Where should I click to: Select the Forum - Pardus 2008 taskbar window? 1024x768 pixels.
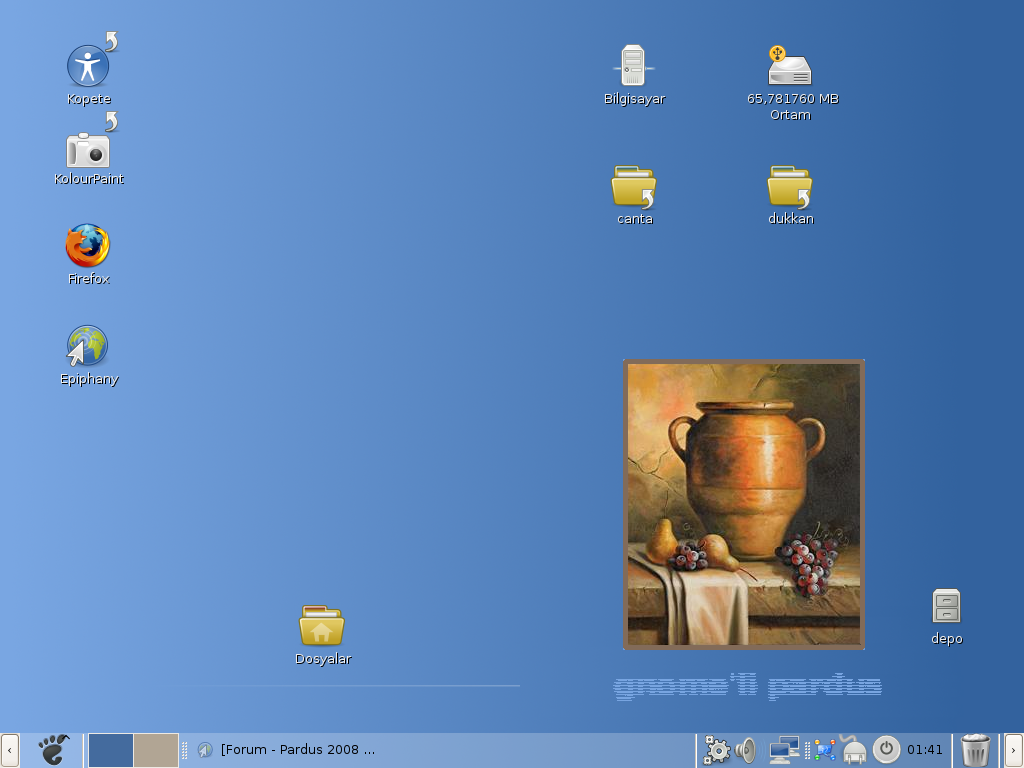tap(290, 750)
